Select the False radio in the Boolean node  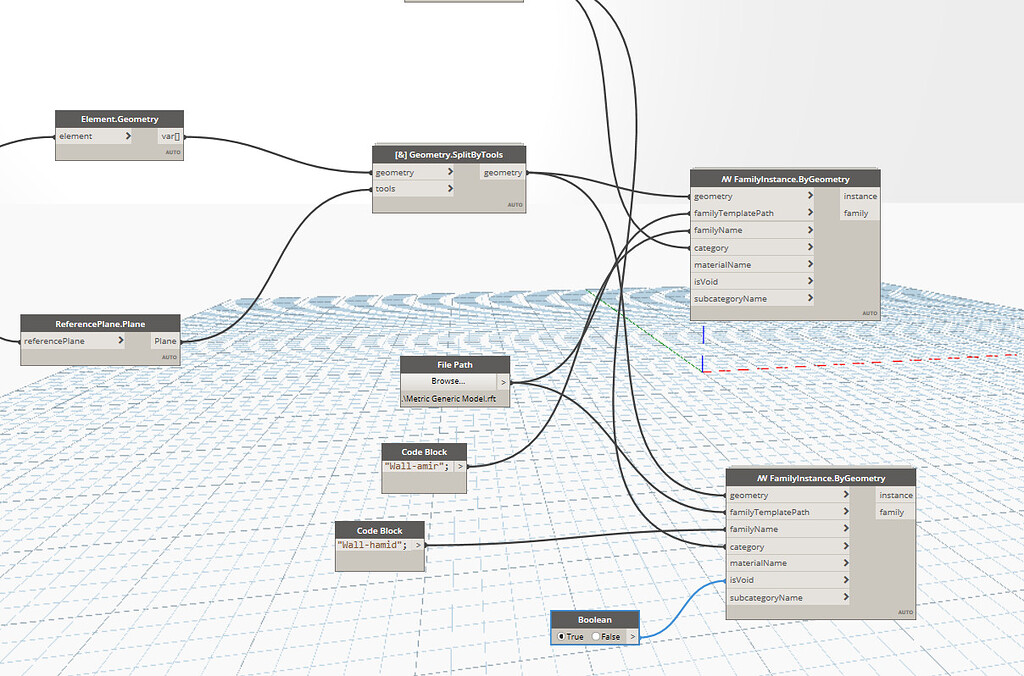[x=596, y=635]
